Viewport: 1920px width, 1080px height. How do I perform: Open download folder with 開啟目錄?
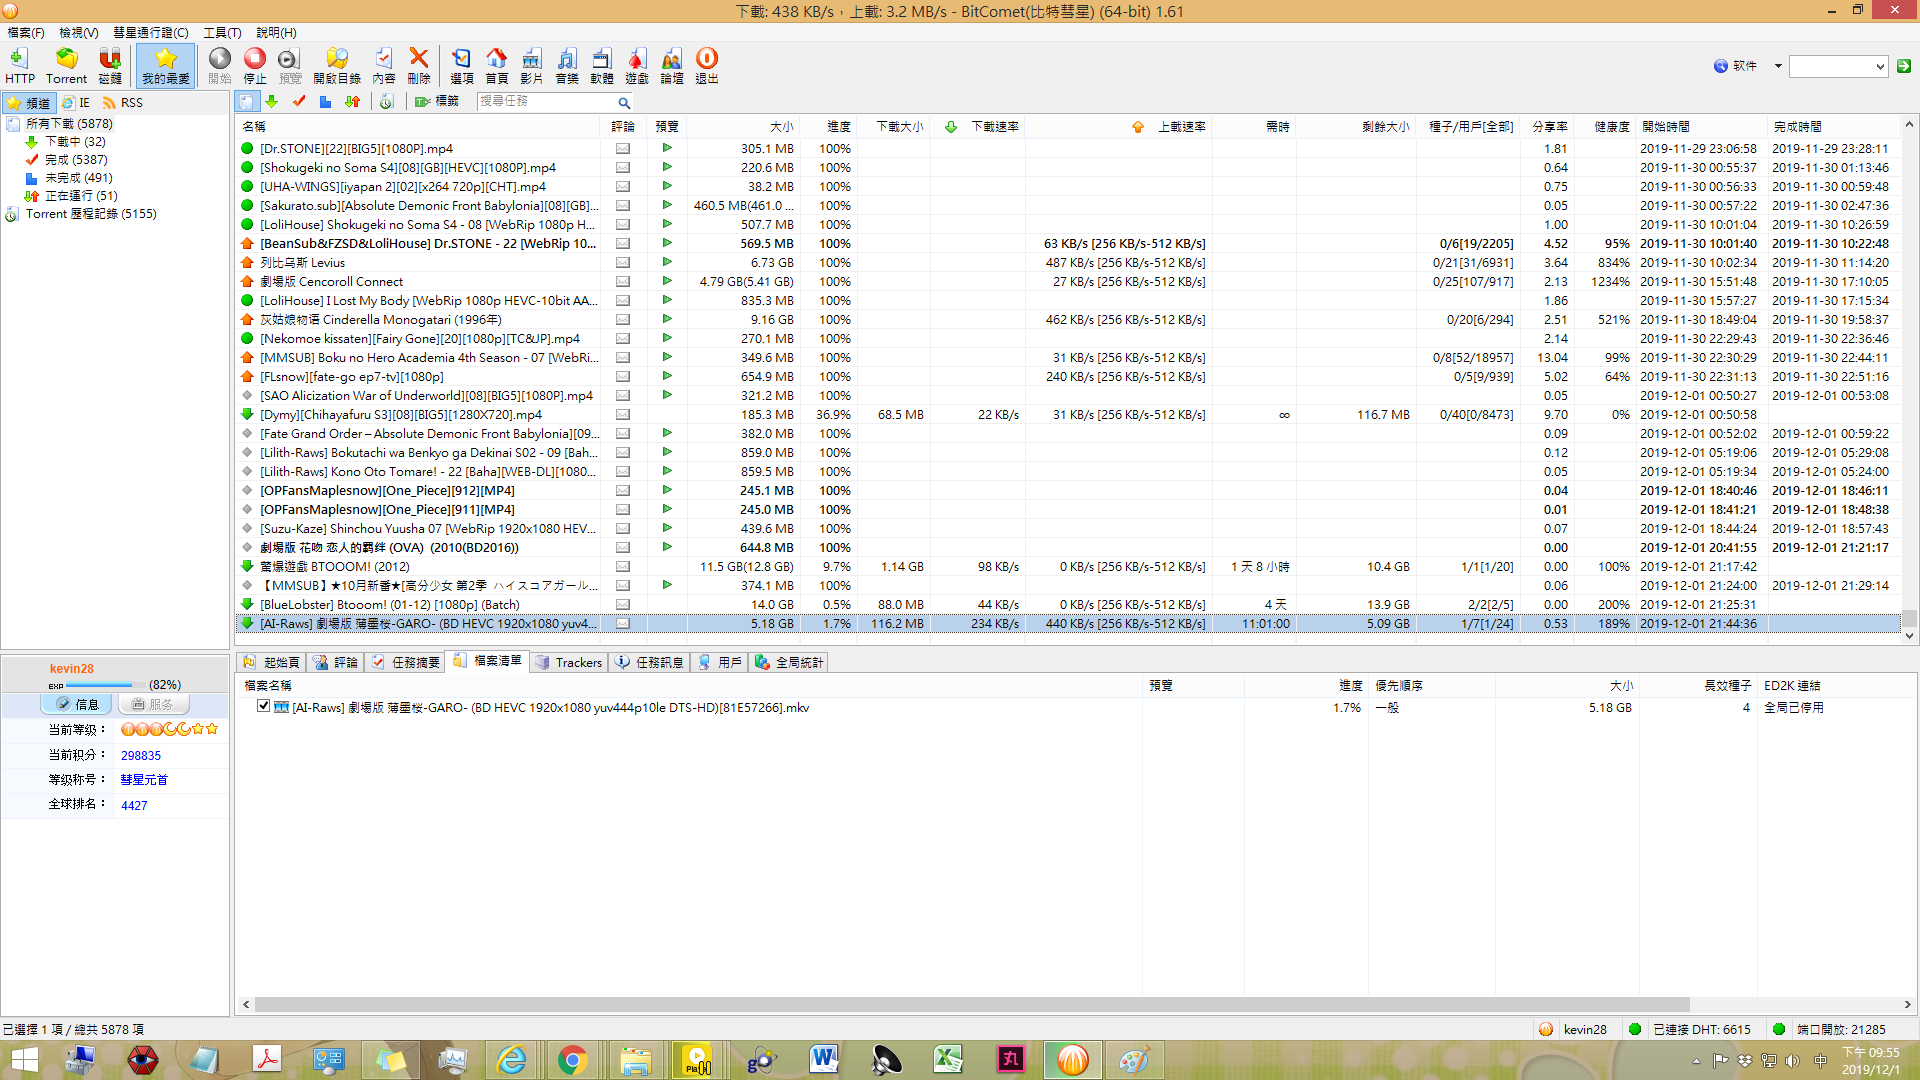(337, 65)
